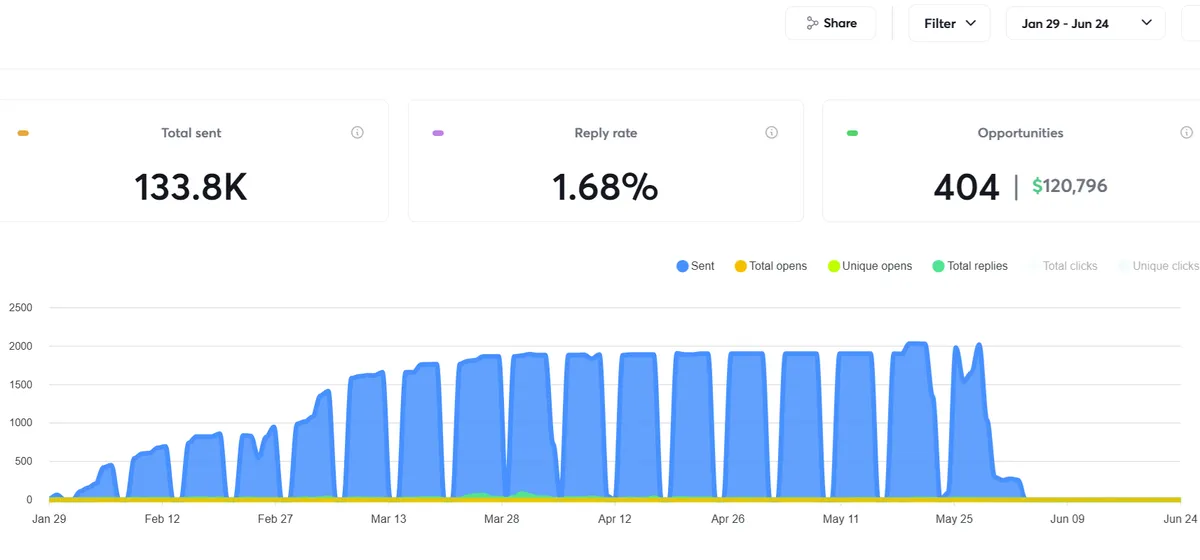Click the Mar 28 x-axis label
Screen dimensions: 1200x560
tap(501, 519)
